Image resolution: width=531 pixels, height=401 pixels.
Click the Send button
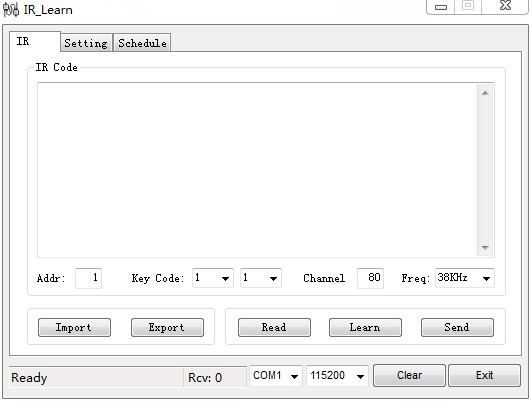pos(457,328)
